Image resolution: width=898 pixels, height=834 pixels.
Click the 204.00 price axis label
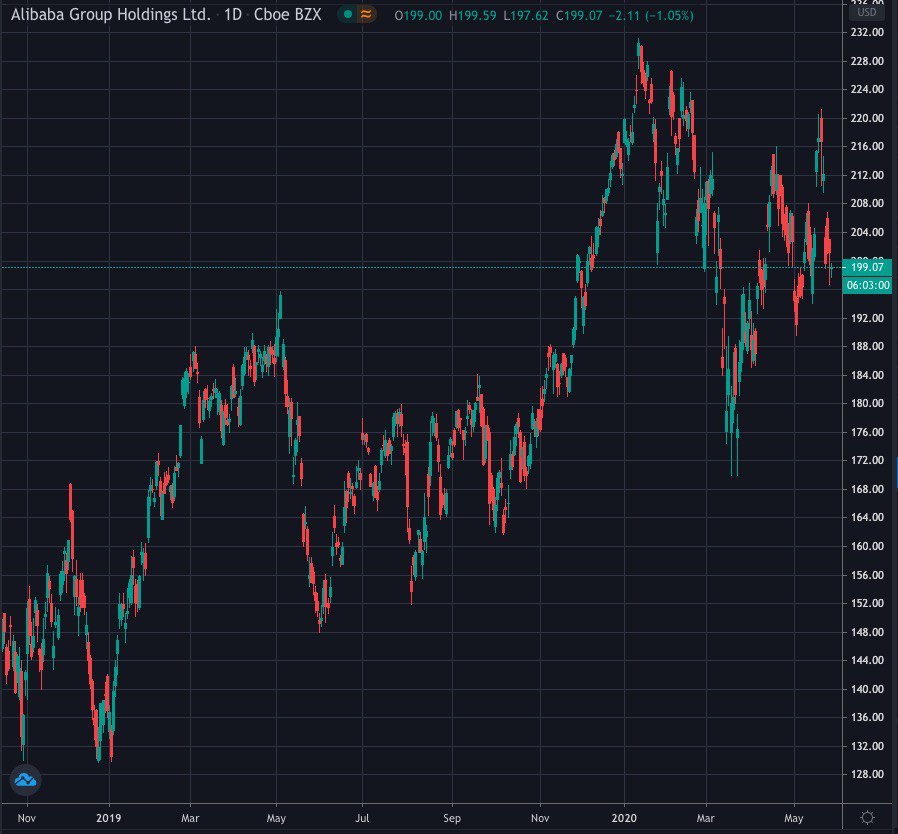pos(867,231)
